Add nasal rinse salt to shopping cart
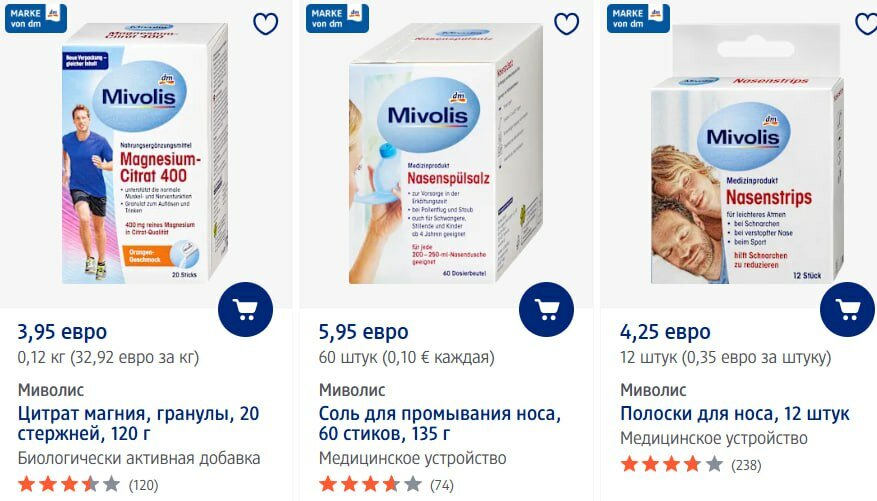This screenshot has height=501, width=877. [546, 309]
